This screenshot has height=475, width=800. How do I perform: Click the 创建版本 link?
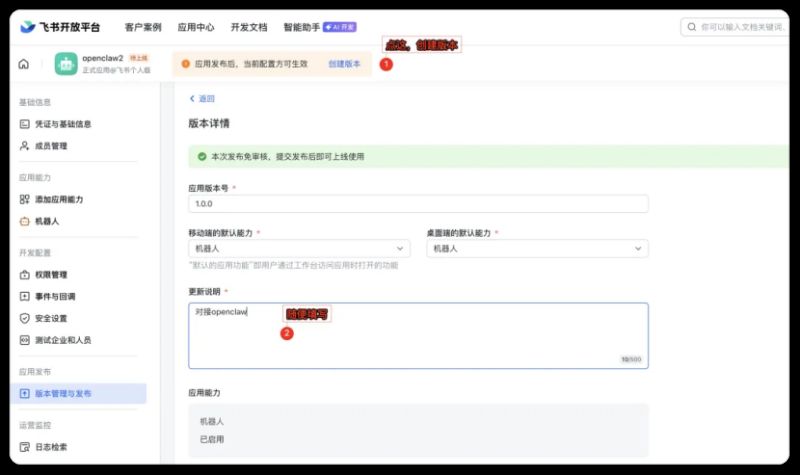pyautogui.click(x=344, y=64)
